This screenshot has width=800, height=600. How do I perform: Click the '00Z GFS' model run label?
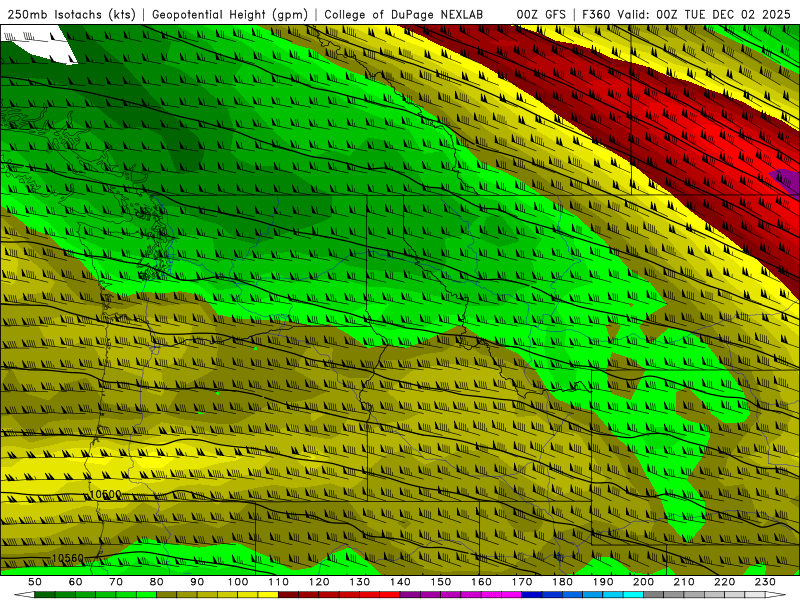tap(541, 14)
